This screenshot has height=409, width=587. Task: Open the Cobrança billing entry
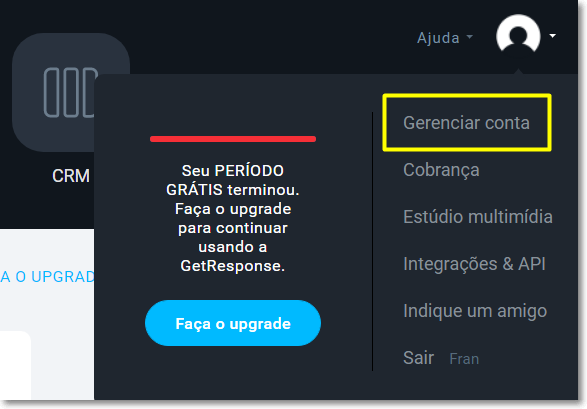(x=441, y=170)
